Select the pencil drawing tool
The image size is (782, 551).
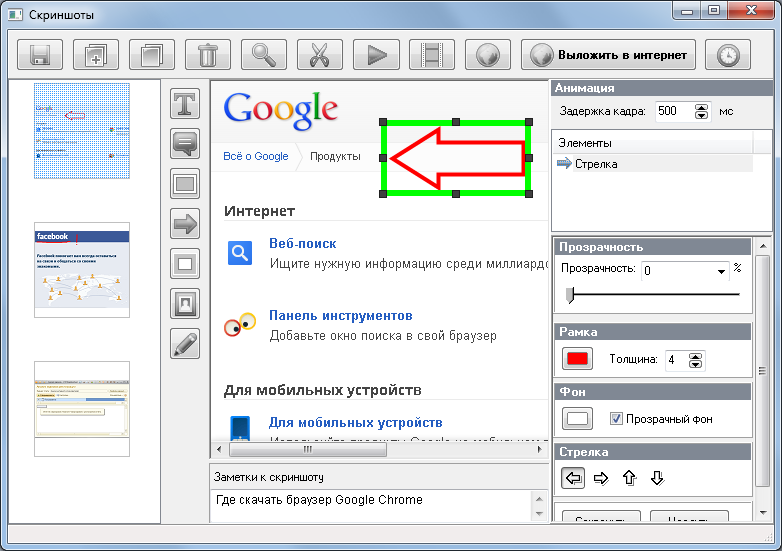click(185, 343)
